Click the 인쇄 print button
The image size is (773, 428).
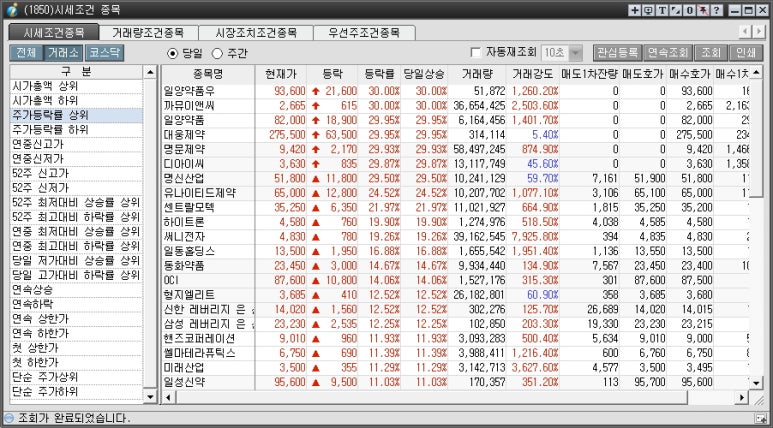[x=746, y=53]
